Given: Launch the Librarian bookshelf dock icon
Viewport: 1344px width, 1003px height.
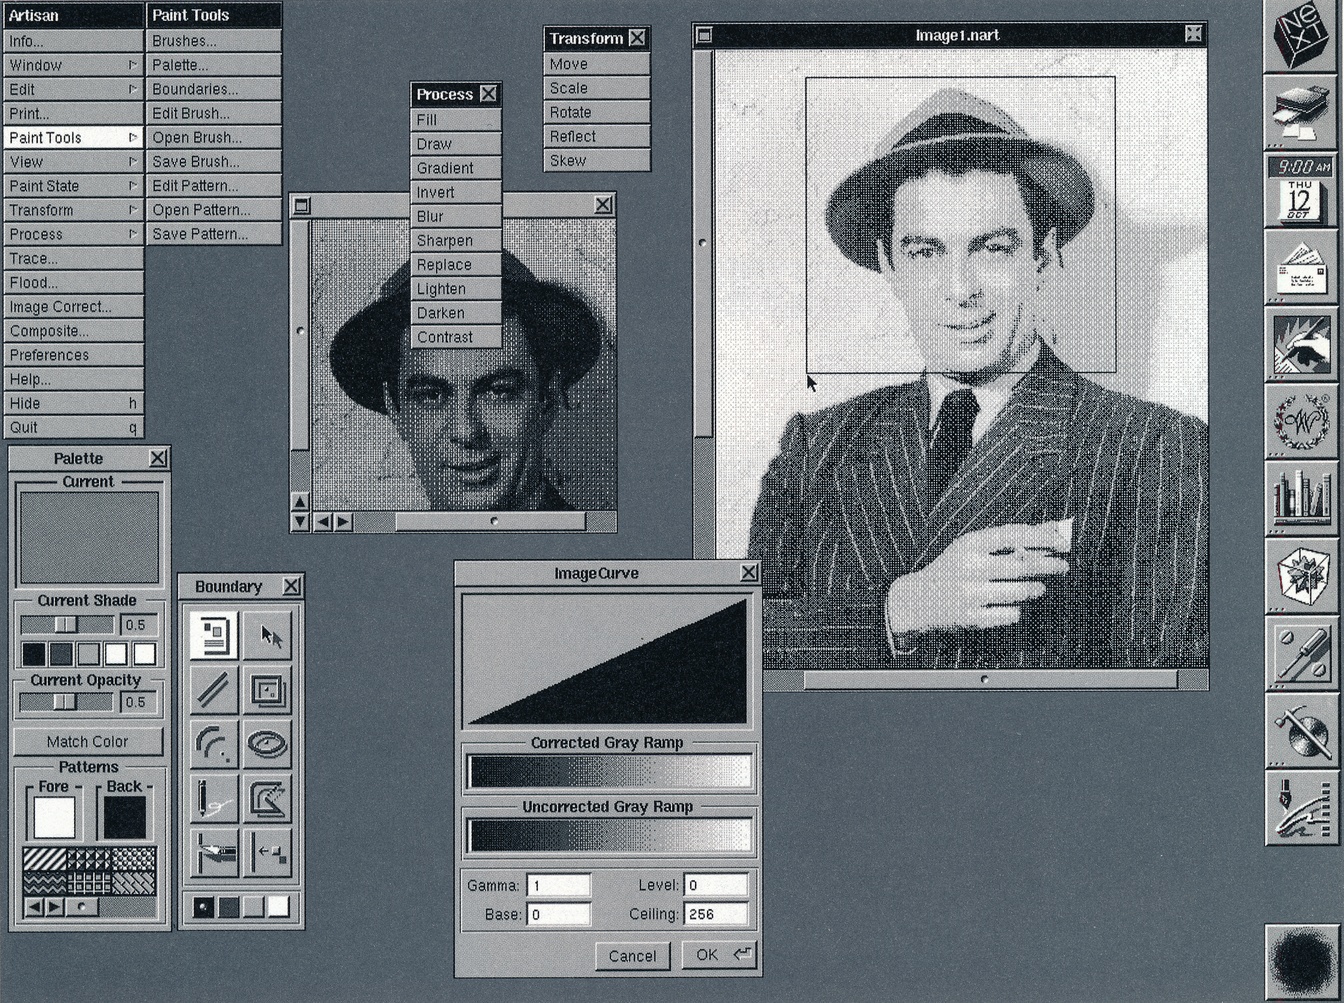Looking at the screenshot, I should pos(1301,497).
